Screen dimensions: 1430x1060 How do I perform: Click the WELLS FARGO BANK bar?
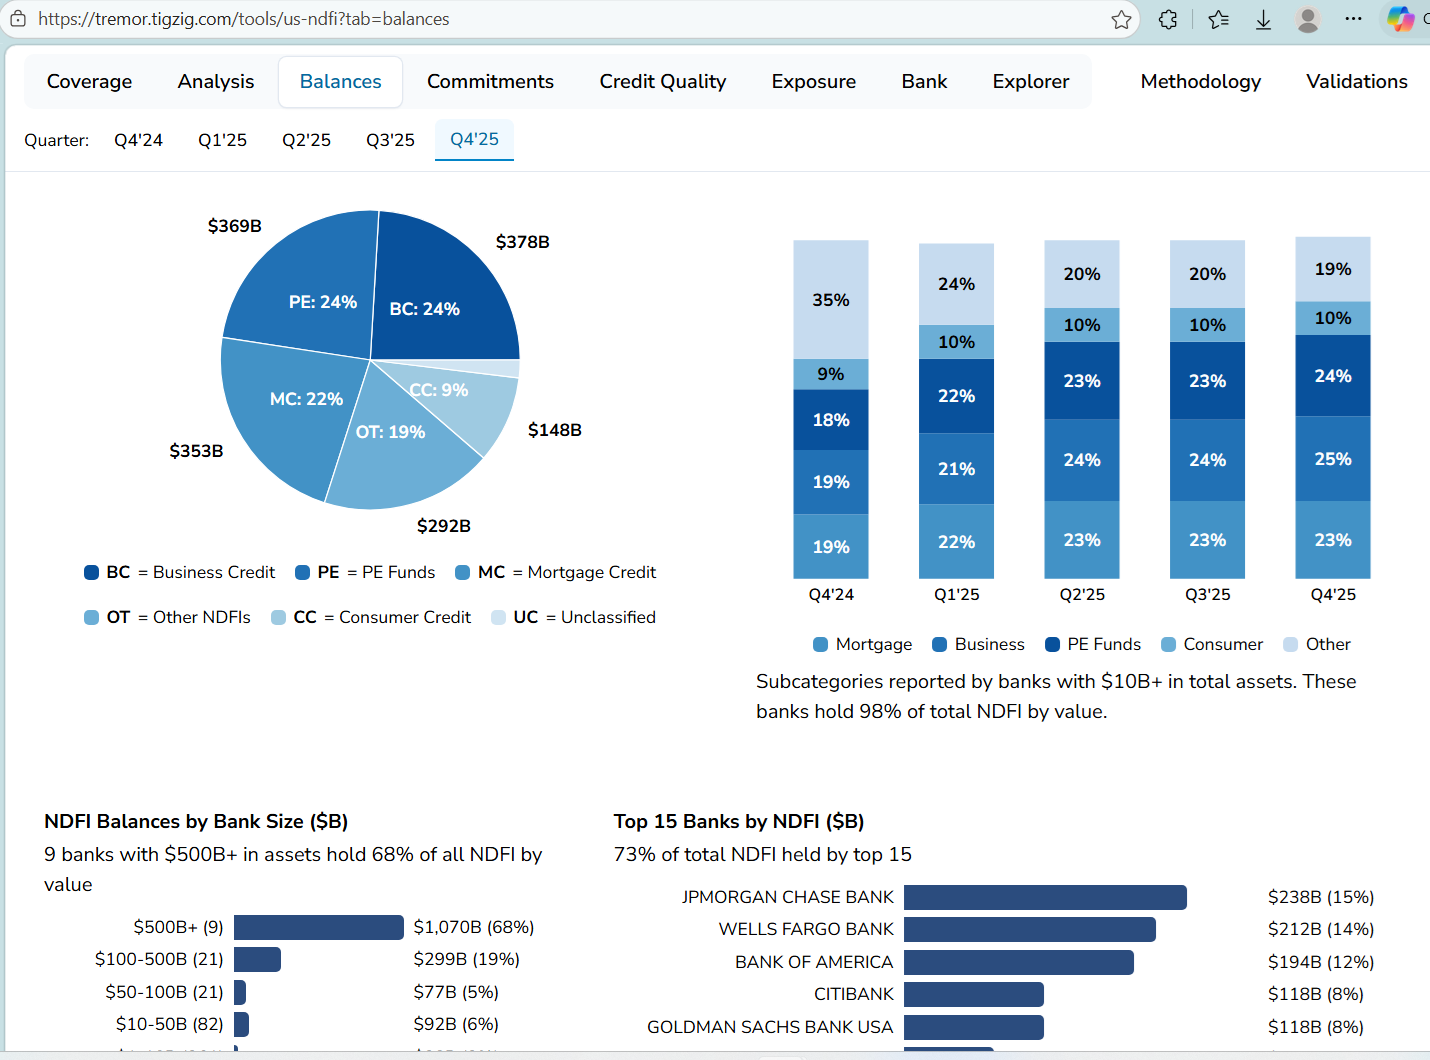pos(1030,929)
